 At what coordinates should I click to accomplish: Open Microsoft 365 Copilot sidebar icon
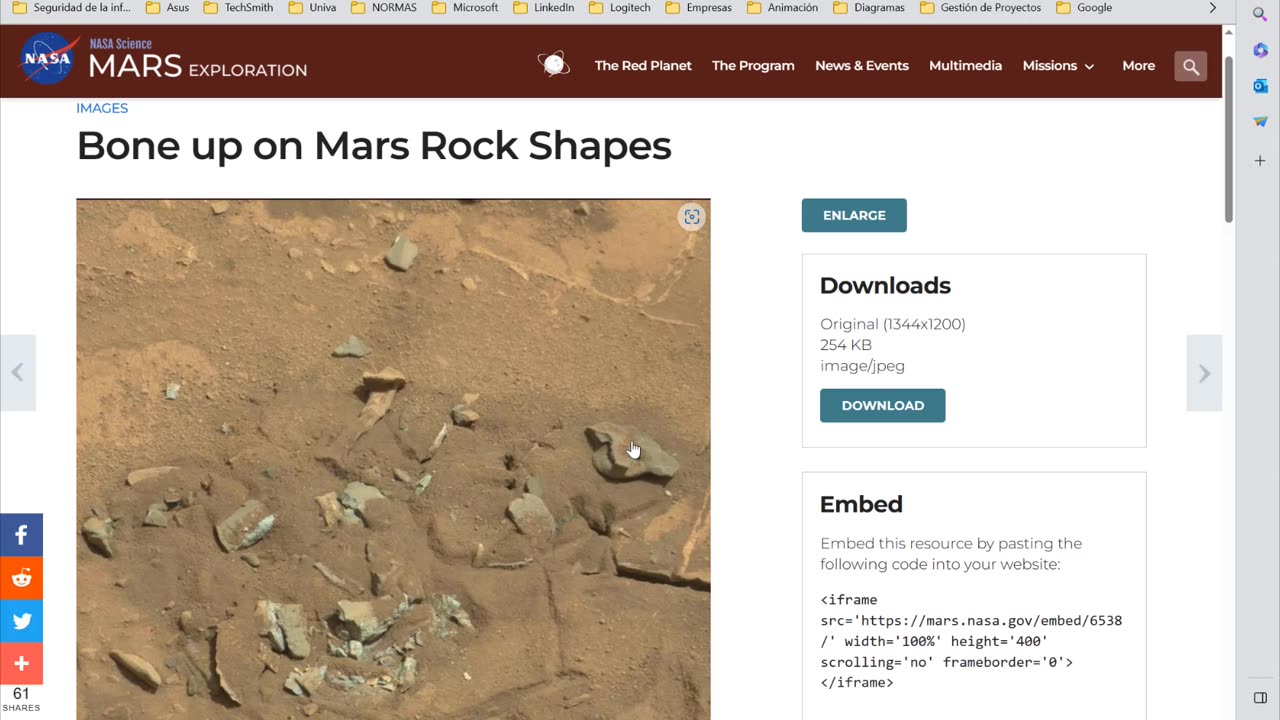pos(1260,50)
